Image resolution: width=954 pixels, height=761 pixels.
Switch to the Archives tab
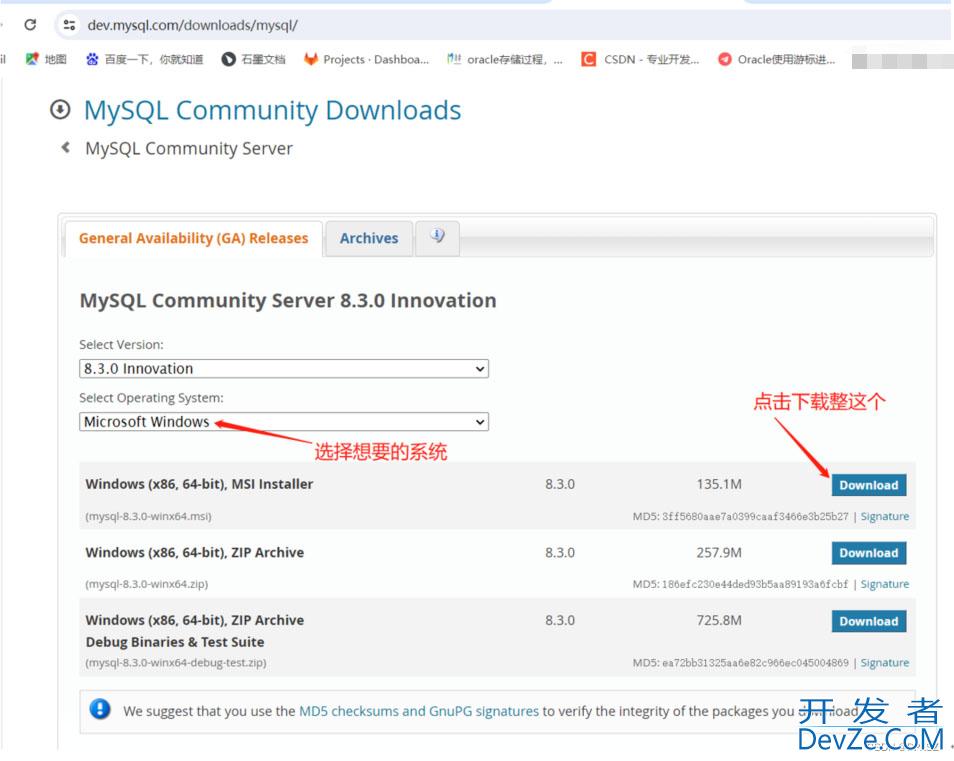369,238
